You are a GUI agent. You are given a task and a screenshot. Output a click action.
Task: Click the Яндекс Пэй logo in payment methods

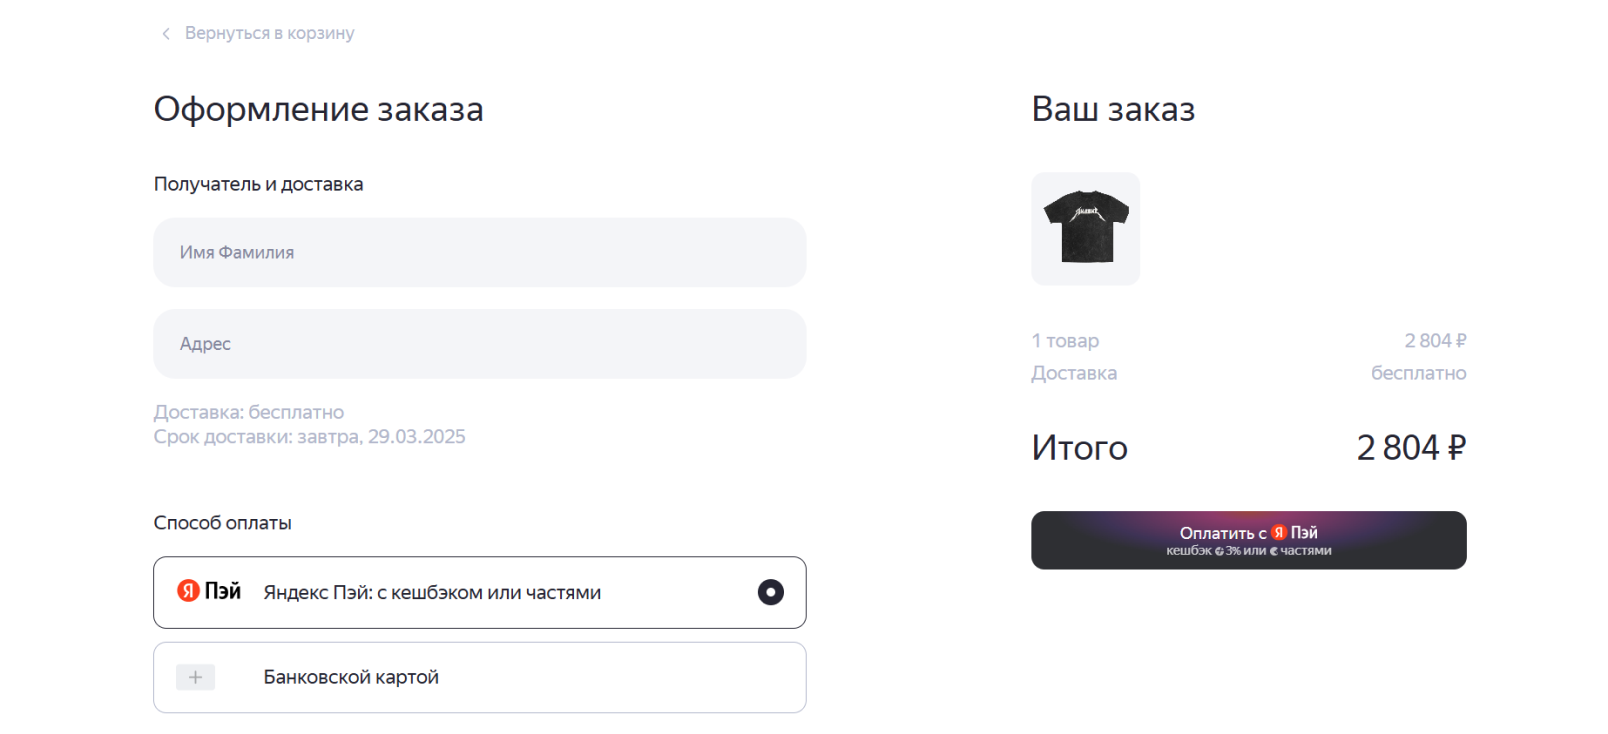pyautogui.click(x=209, y=591)
